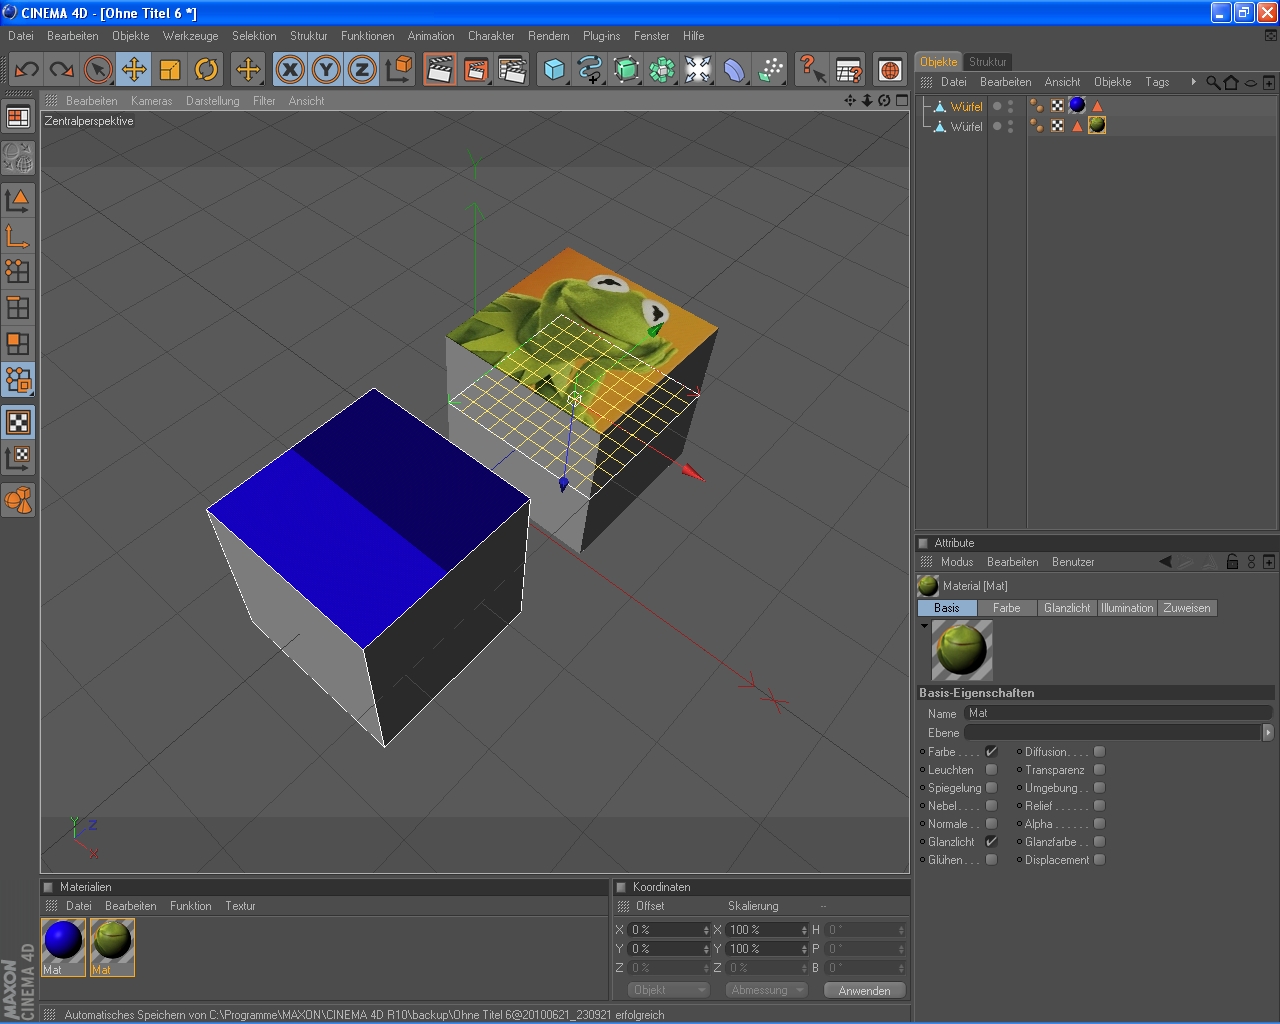Open the Werkzeuge menu
1280x1024 pixels.
[190, 36]
